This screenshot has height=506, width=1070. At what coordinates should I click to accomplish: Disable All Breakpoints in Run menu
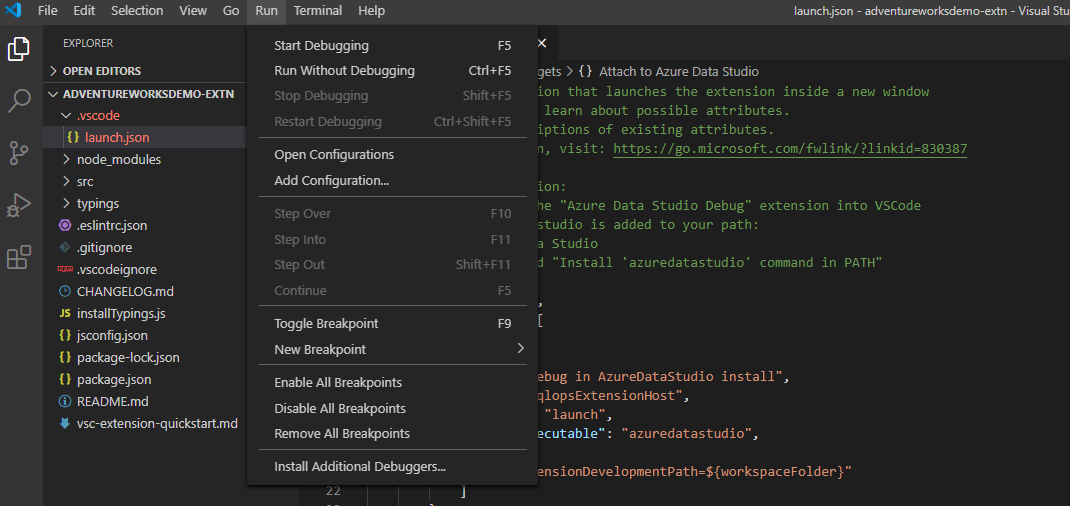(340, 408)
